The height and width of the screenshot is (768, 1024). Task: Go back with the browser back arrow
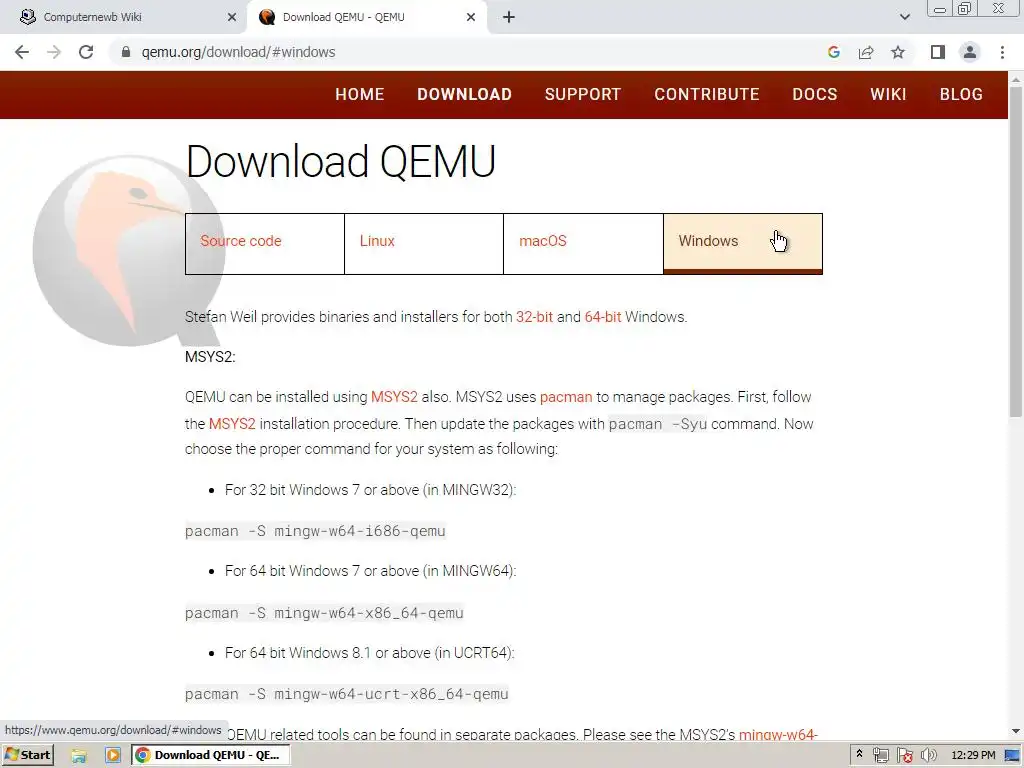pos(22,52)
